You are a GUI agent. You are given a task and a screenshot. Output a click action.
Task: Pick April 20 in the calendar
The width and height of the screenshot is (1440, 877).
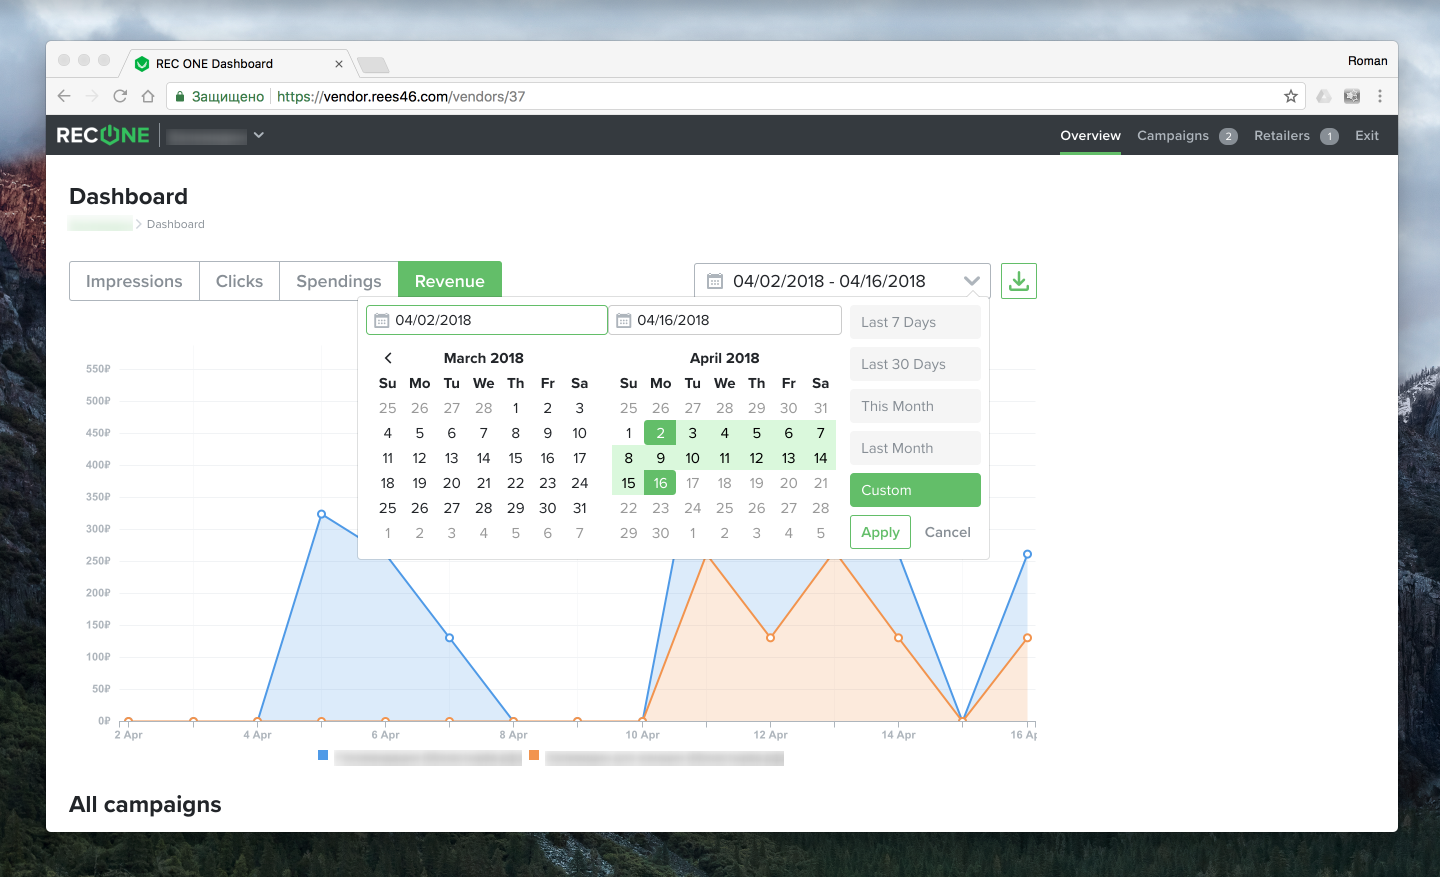788,483
